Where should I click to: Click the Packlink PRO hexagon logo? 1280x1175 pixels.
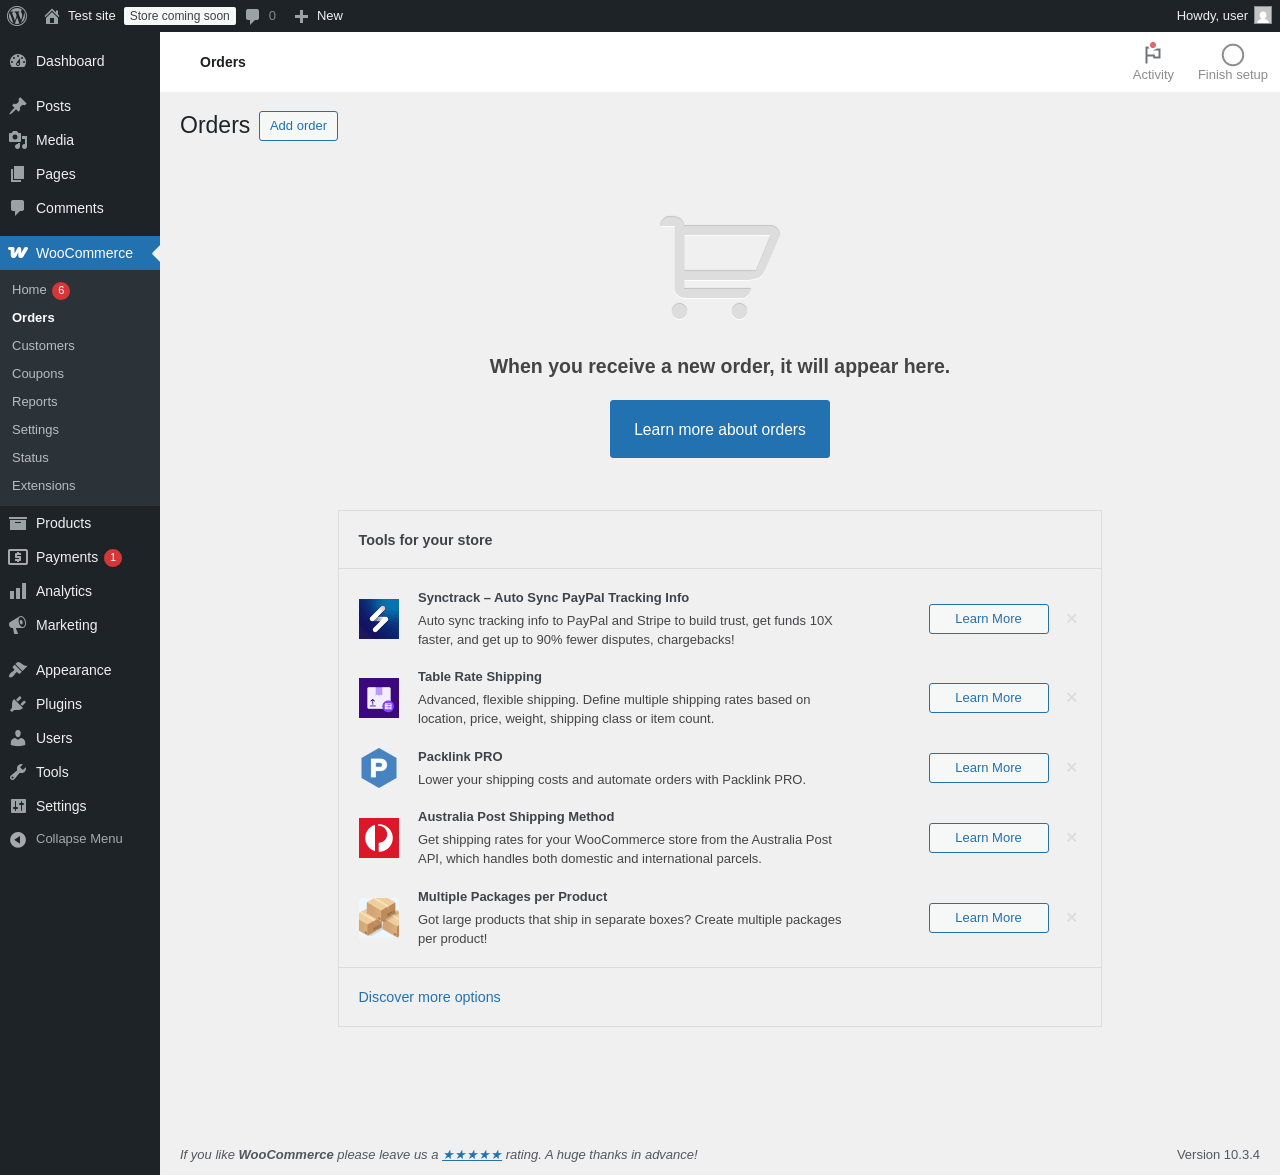pos(379,768)
